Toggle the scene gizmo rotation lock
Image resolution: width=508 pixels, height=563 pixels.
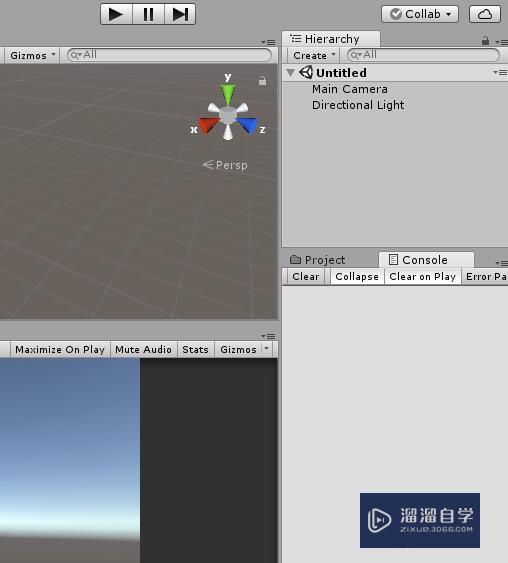(x=262, y=81)
